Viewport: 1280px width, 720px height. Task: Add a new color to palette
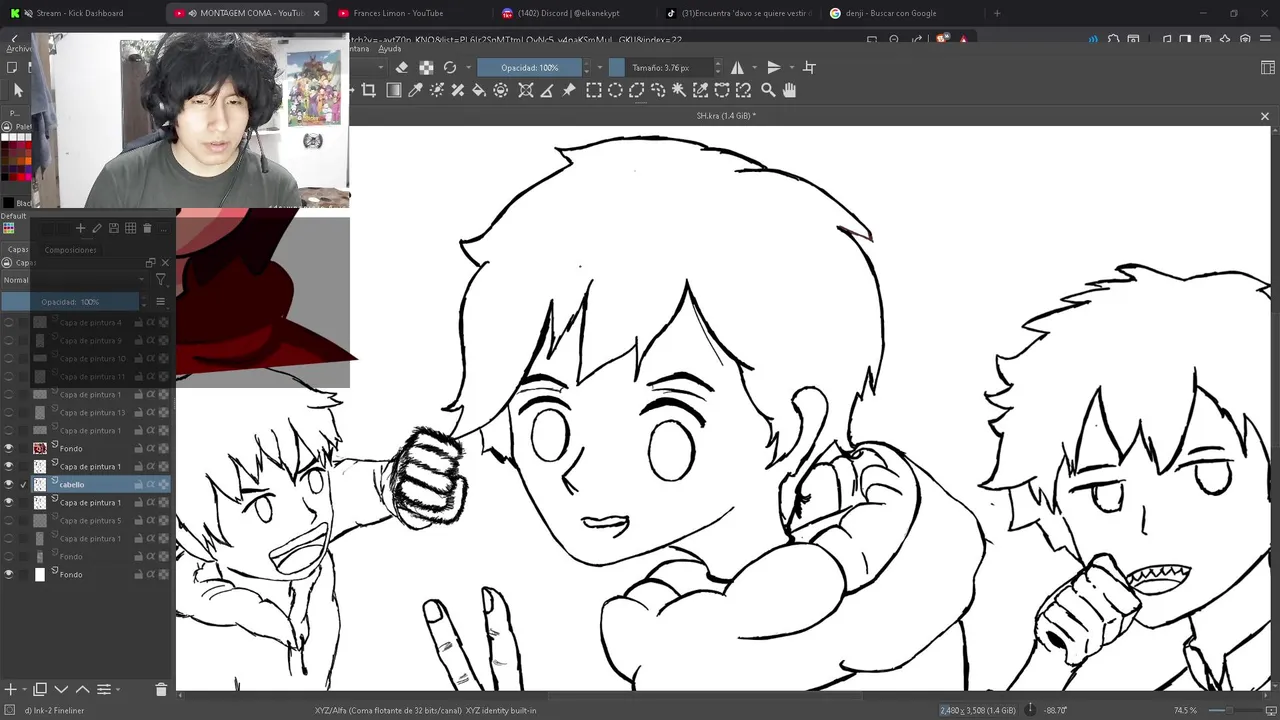click(x=80, y=228)
